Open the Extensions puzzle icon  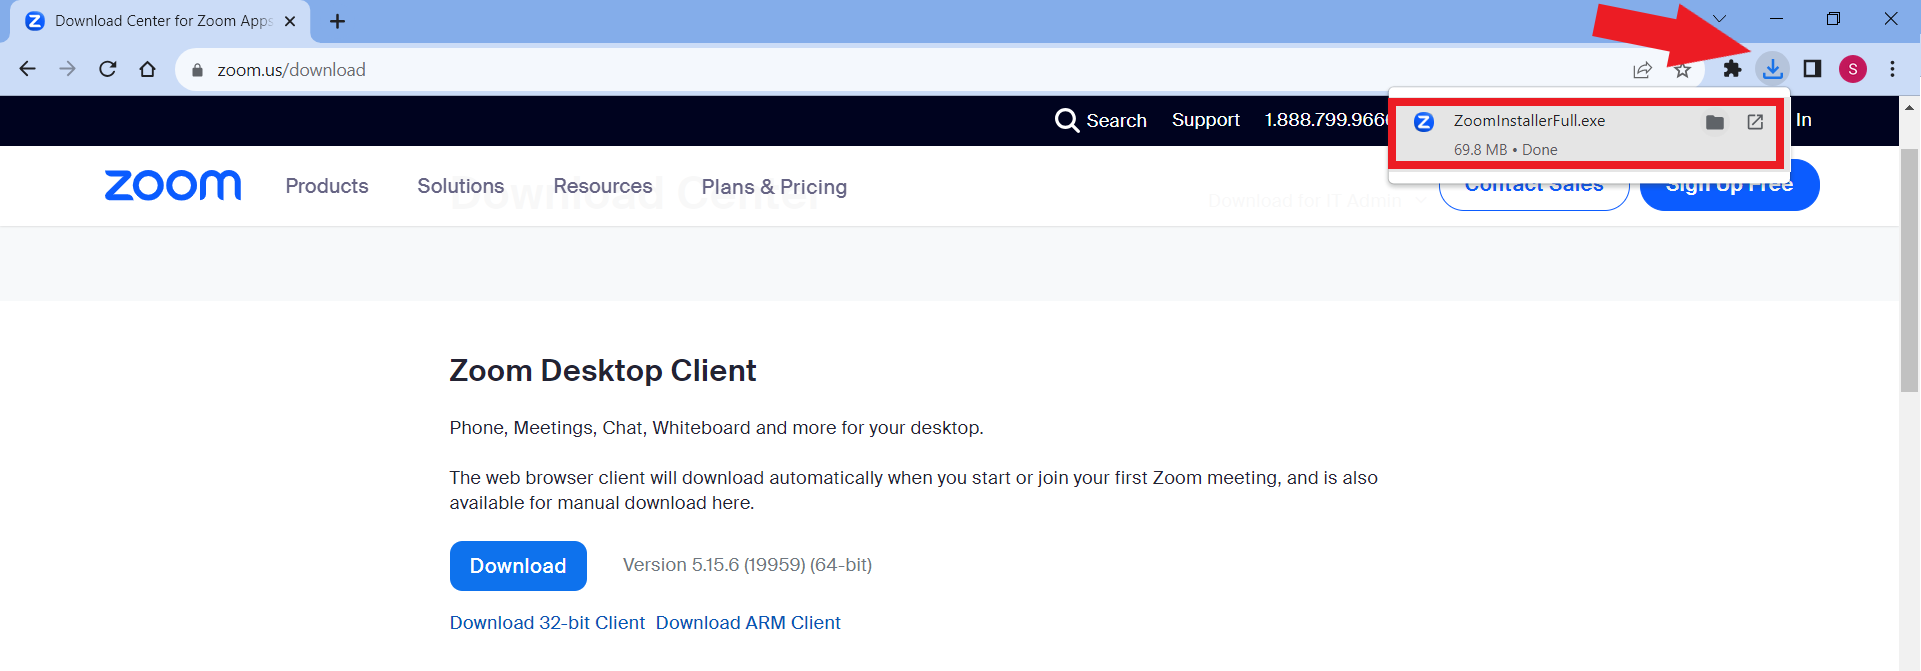coord(1732,69)
